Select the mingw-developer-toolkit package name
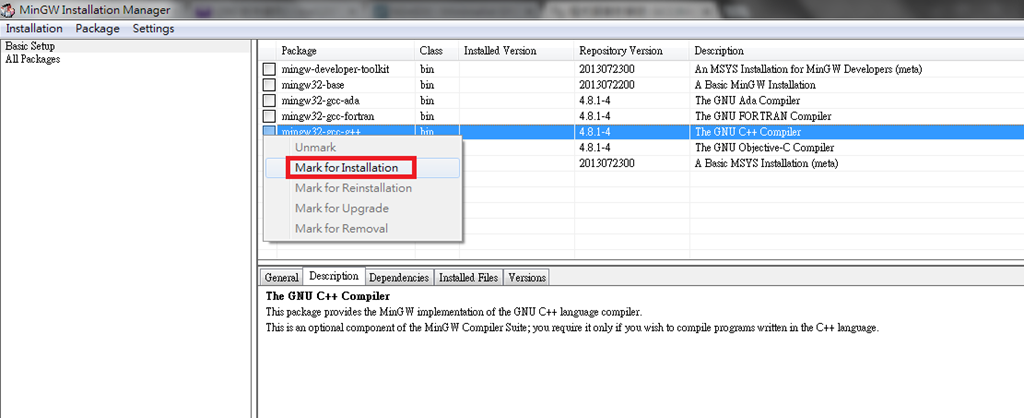The image size is (1024, 418). click(335, 69)
